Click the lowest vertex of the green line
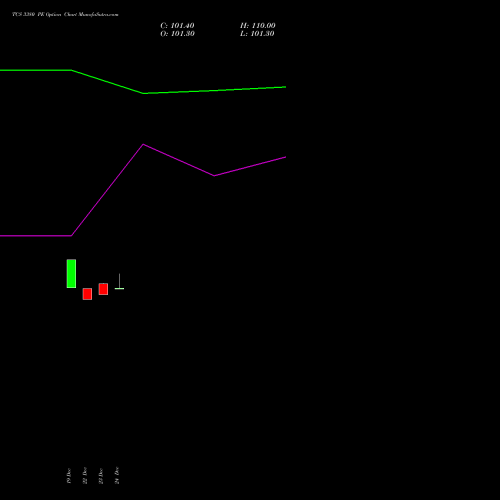This screenshot has width=500, height=500. point(143,93)
